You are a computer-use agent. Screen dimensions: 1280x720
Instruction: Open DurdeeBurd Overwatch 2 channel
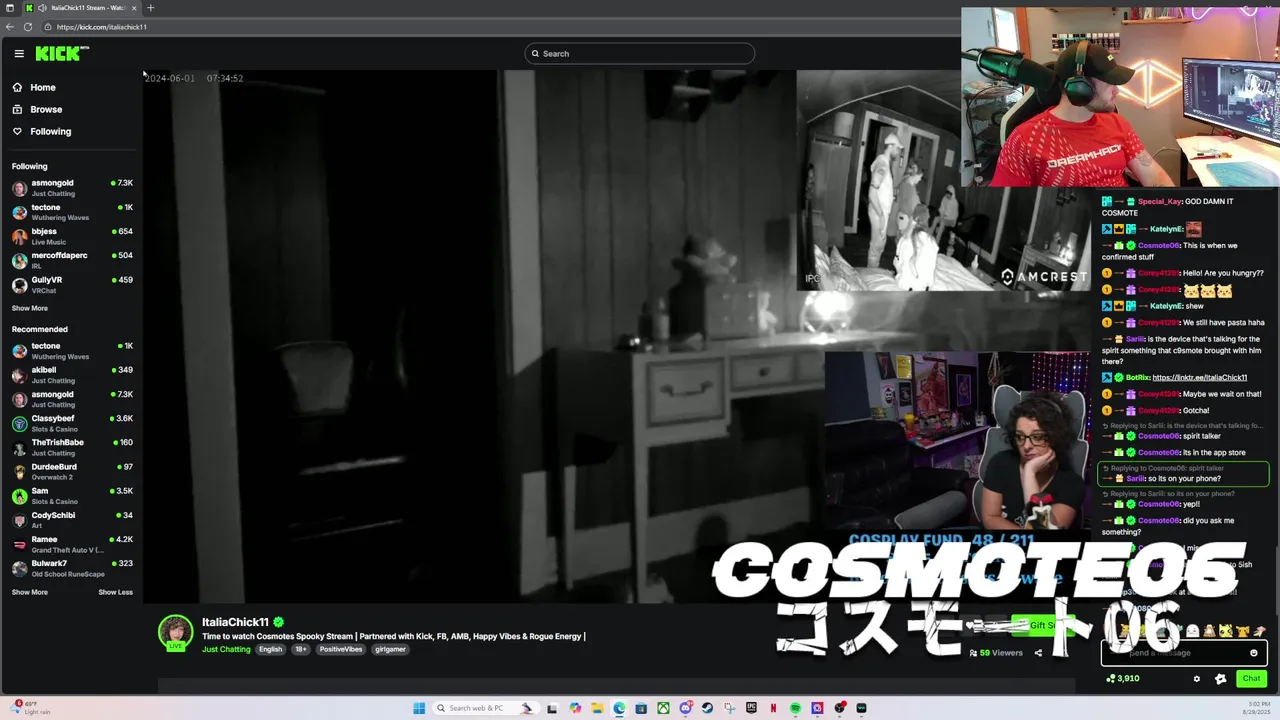coord(72,472)
